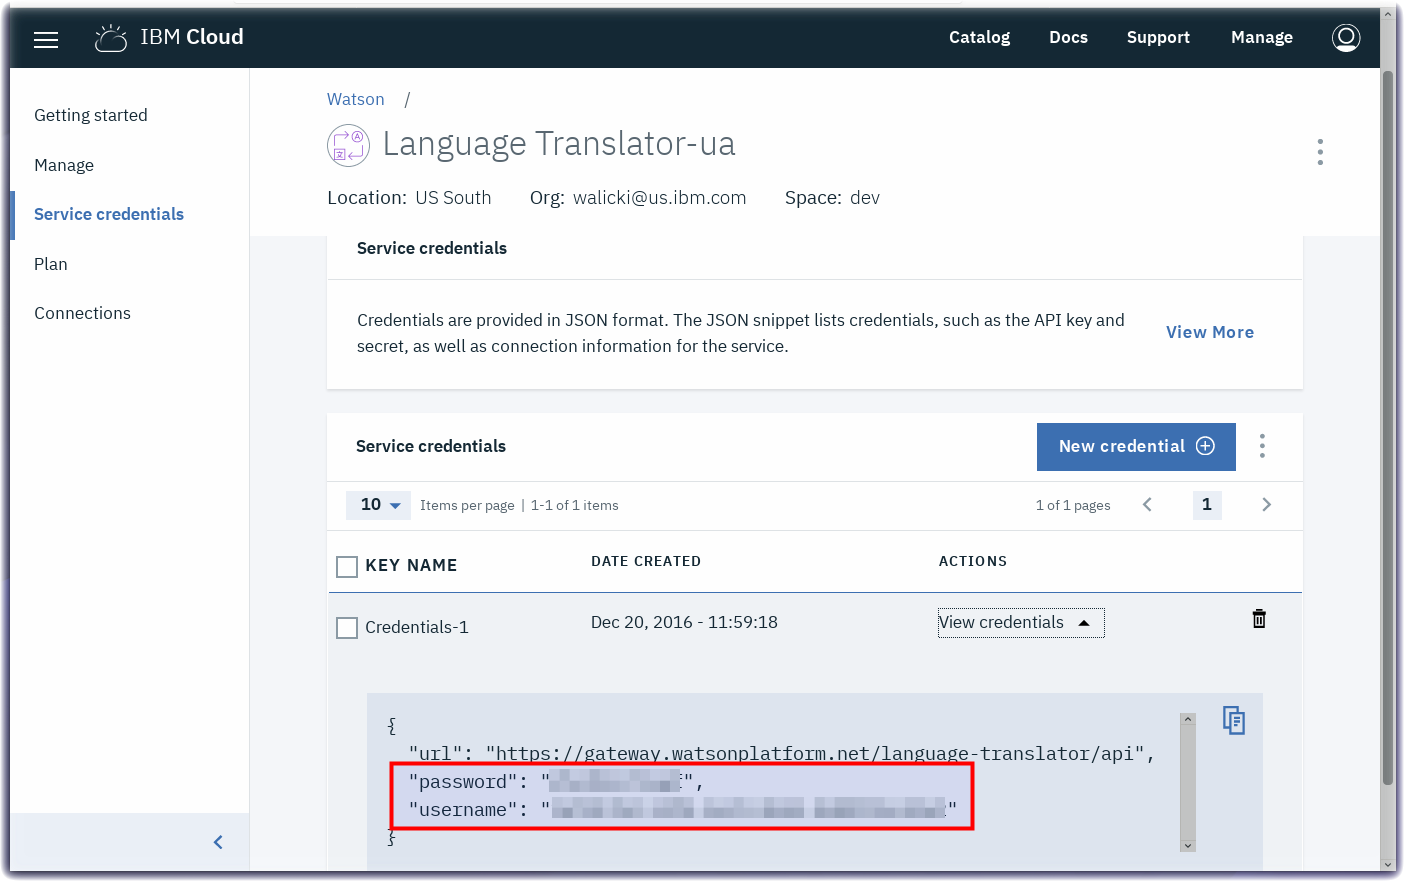The width and height of the screenshot is (1404, 881).
Task: Click the Location US South text
Action: click(x=409, y=198)
